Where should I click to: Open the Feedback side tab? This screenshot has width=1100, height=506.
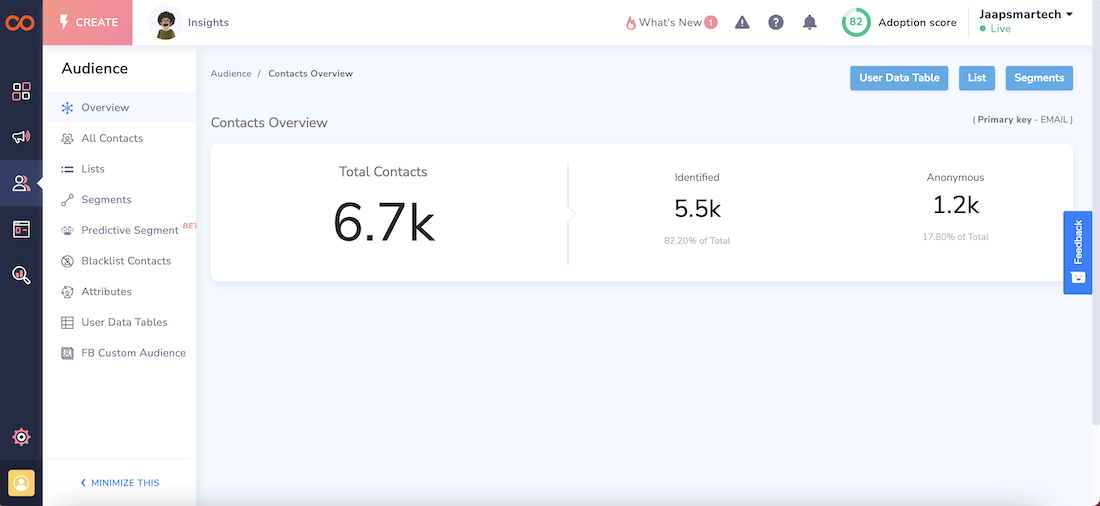click(x=1078, y=252)
